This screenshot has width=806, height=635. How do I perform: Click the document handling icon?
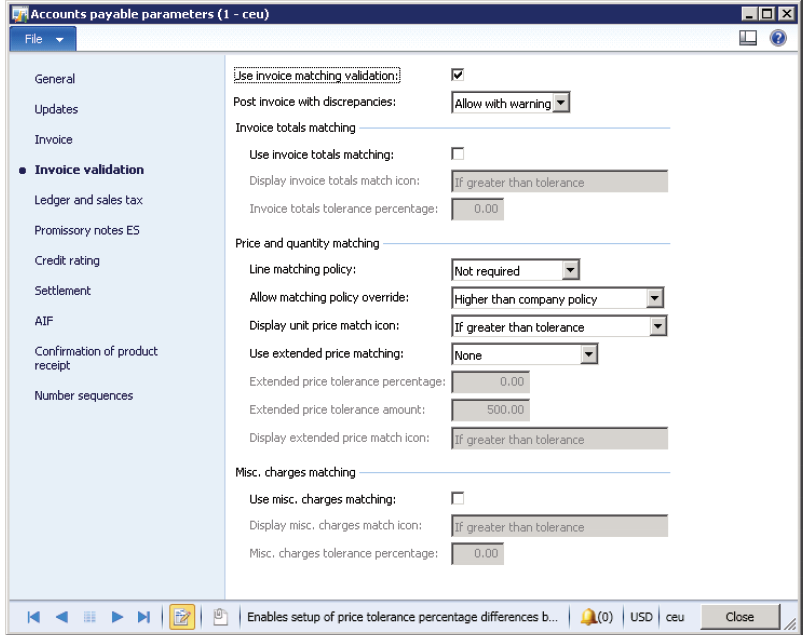[221, 617]
